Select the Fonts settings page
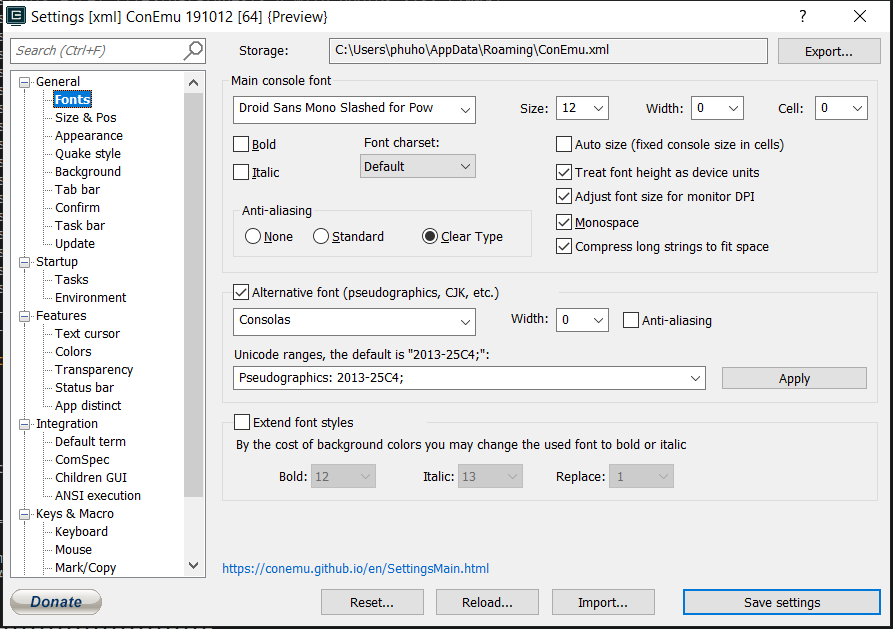This screenshot has height=629, width=893. point(71,99)
